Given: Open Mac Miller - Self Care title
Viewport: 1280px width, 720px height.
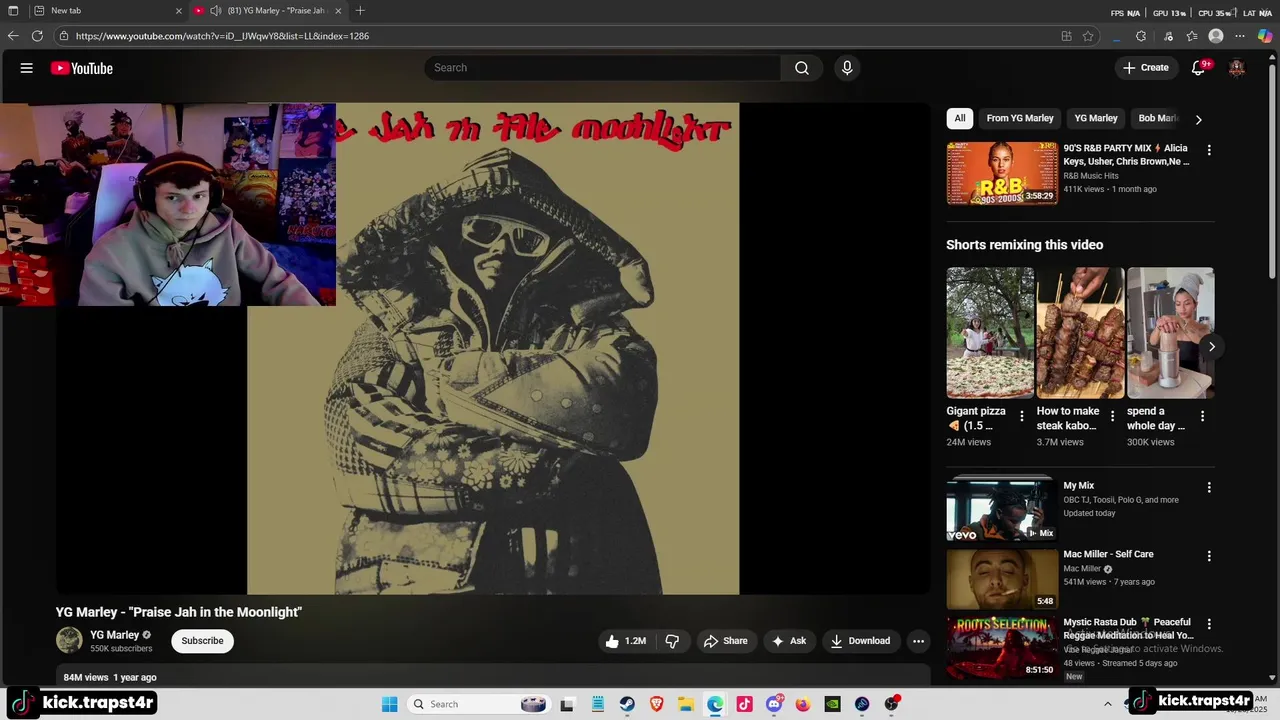Looking at the screenshot, I should point(1108,554).
